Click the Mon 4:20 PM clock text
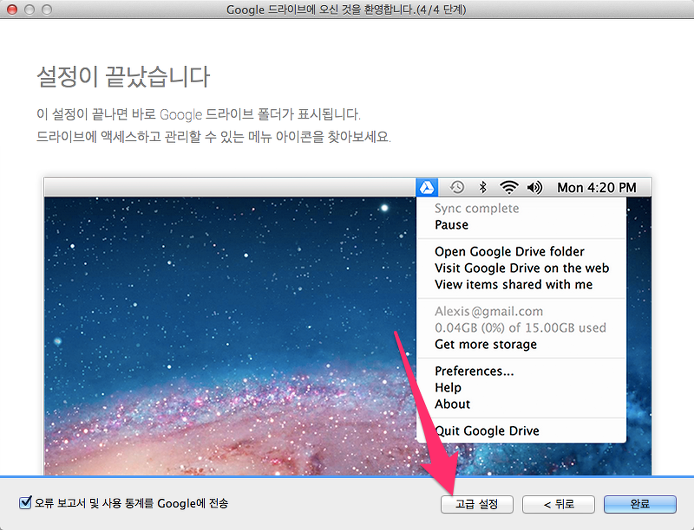The height and width of the screenshot is (530, 694). click(597, 188)
